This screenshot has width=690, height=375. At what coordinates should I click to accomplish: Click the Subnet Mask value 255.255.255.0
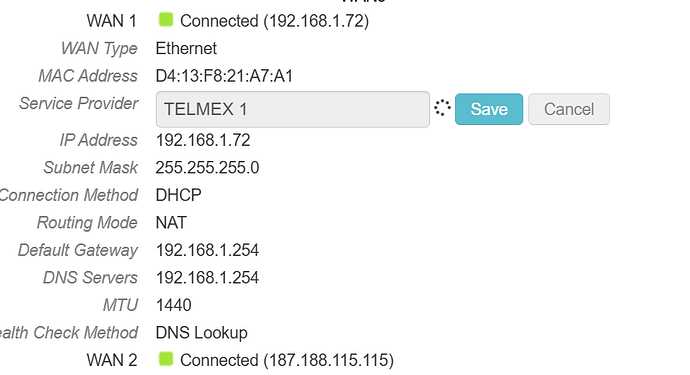click(207, 168)
